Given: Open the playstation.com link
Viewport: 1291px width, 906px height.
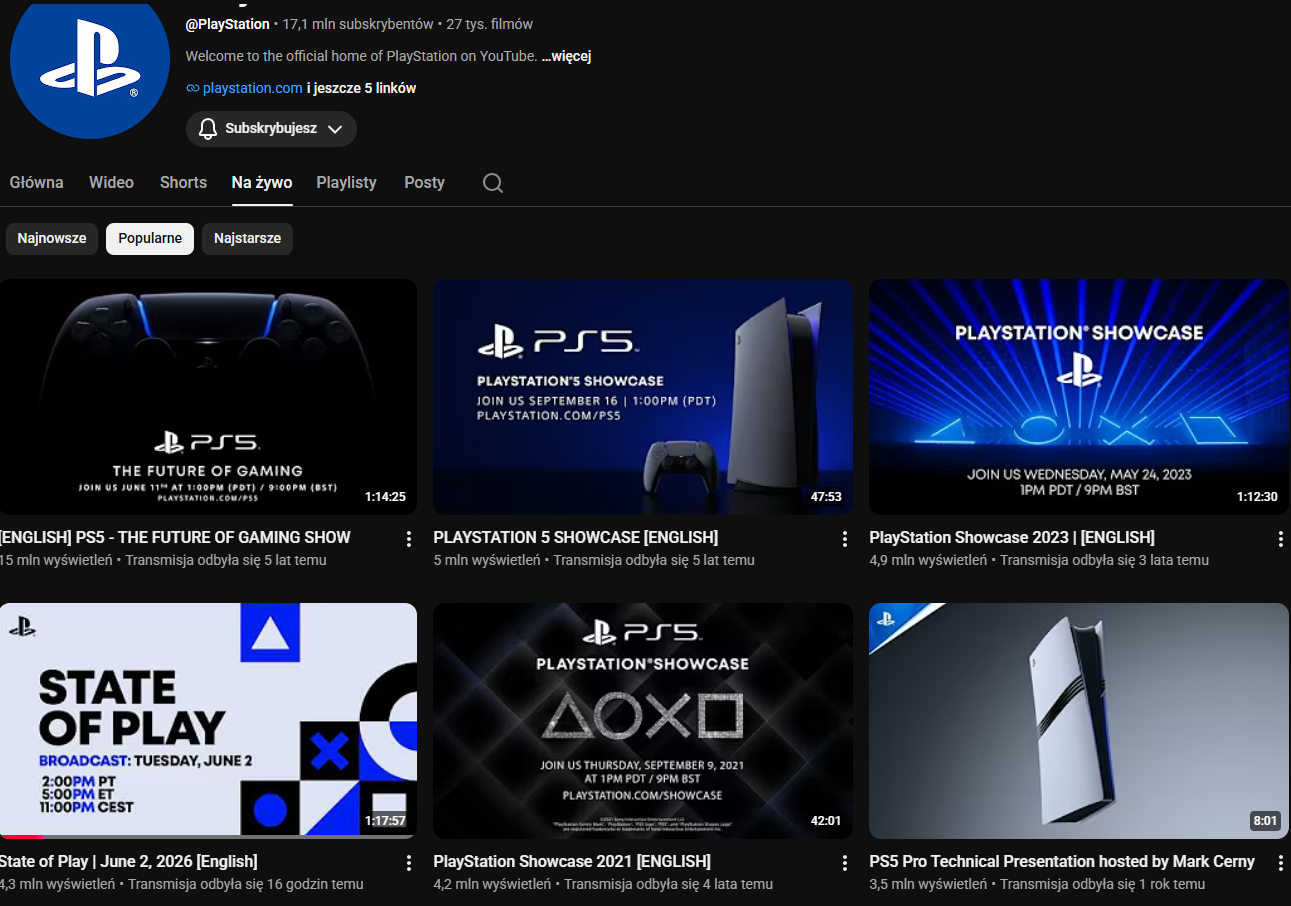Looking at the screenshot, I should [252, 88].
